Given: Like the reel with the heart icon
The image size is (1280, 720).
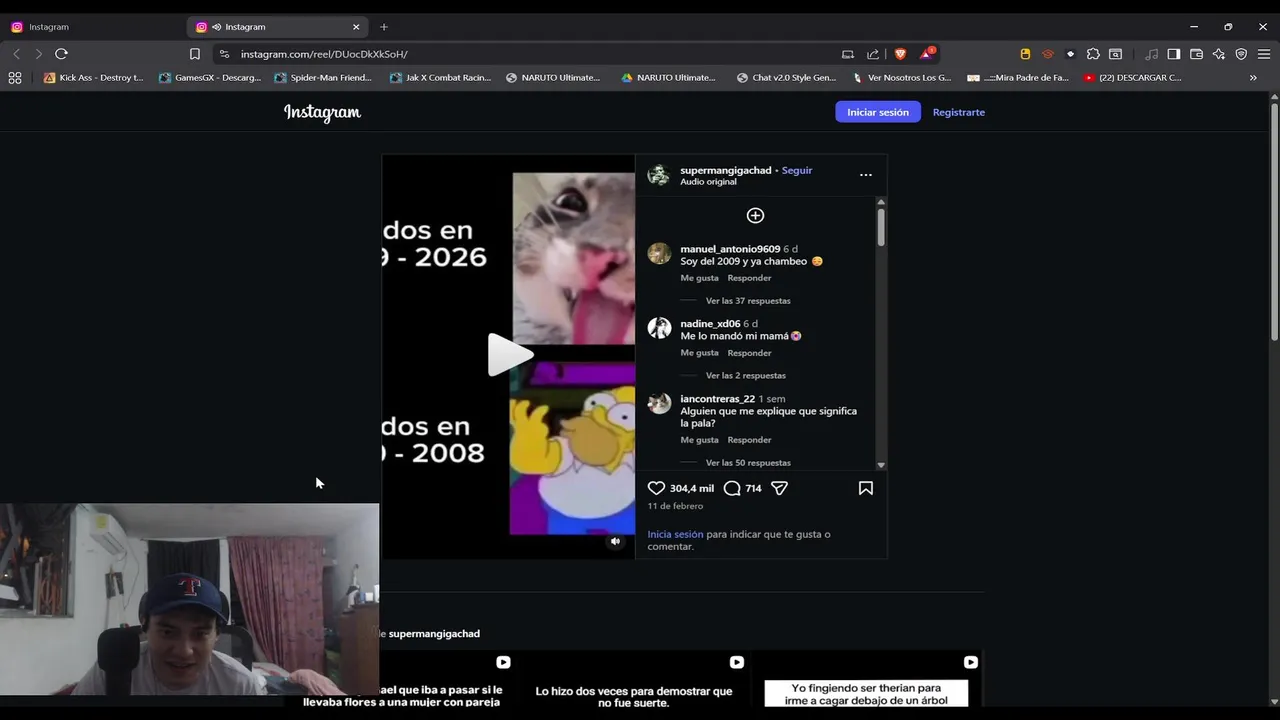Looking at the screenshot, I should (x=656, y=488).
